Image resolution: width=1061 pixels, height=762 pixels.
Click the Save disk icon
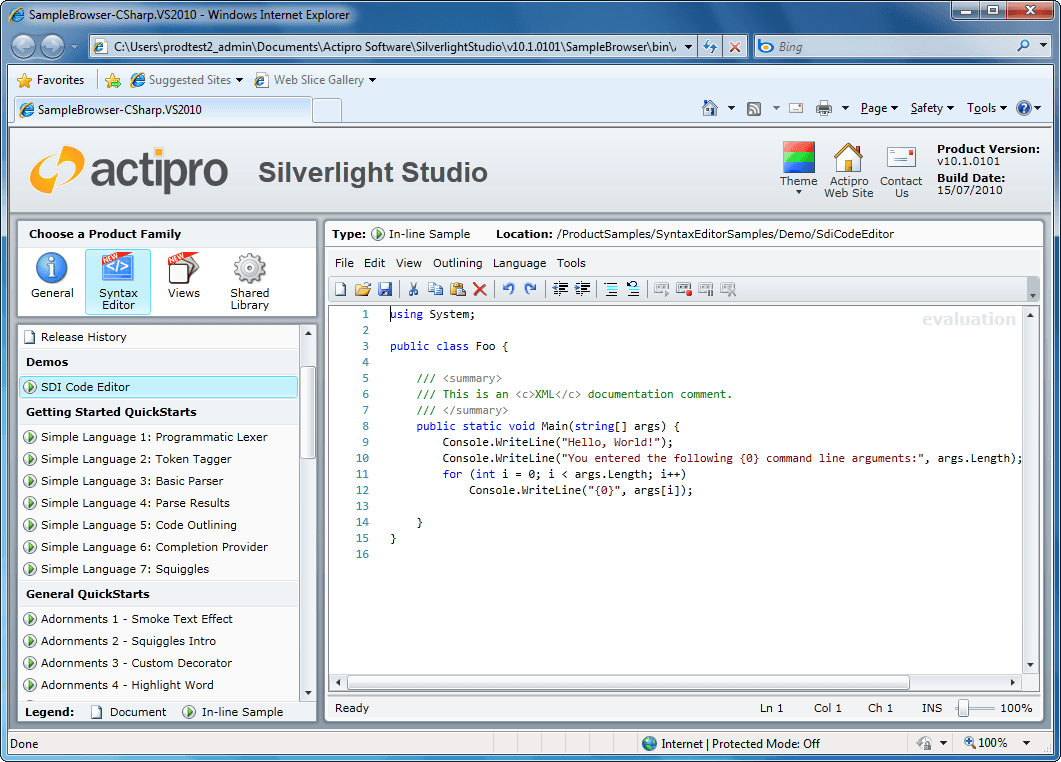pos(385,290)
